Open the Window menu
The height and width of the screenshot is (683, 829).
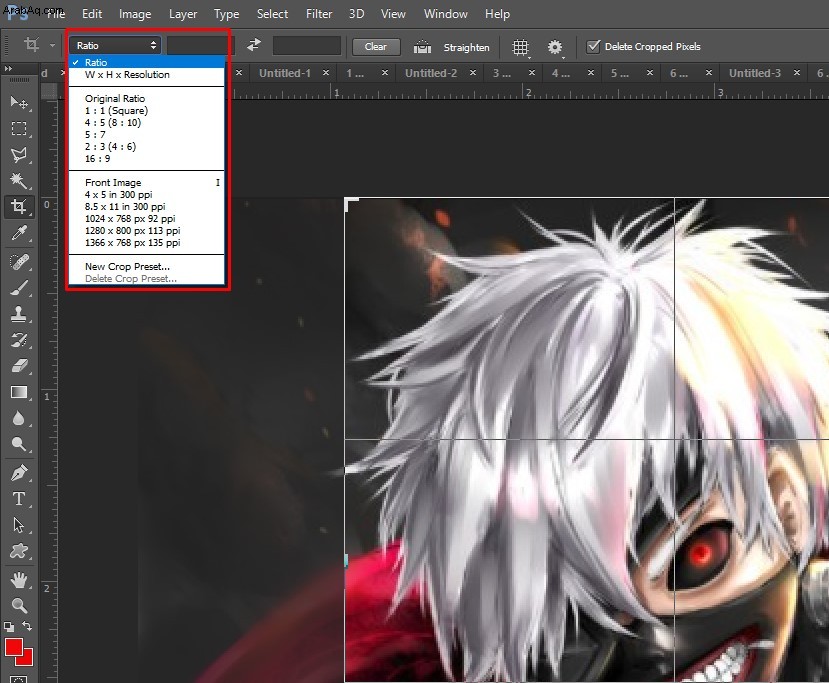point(446,14)
